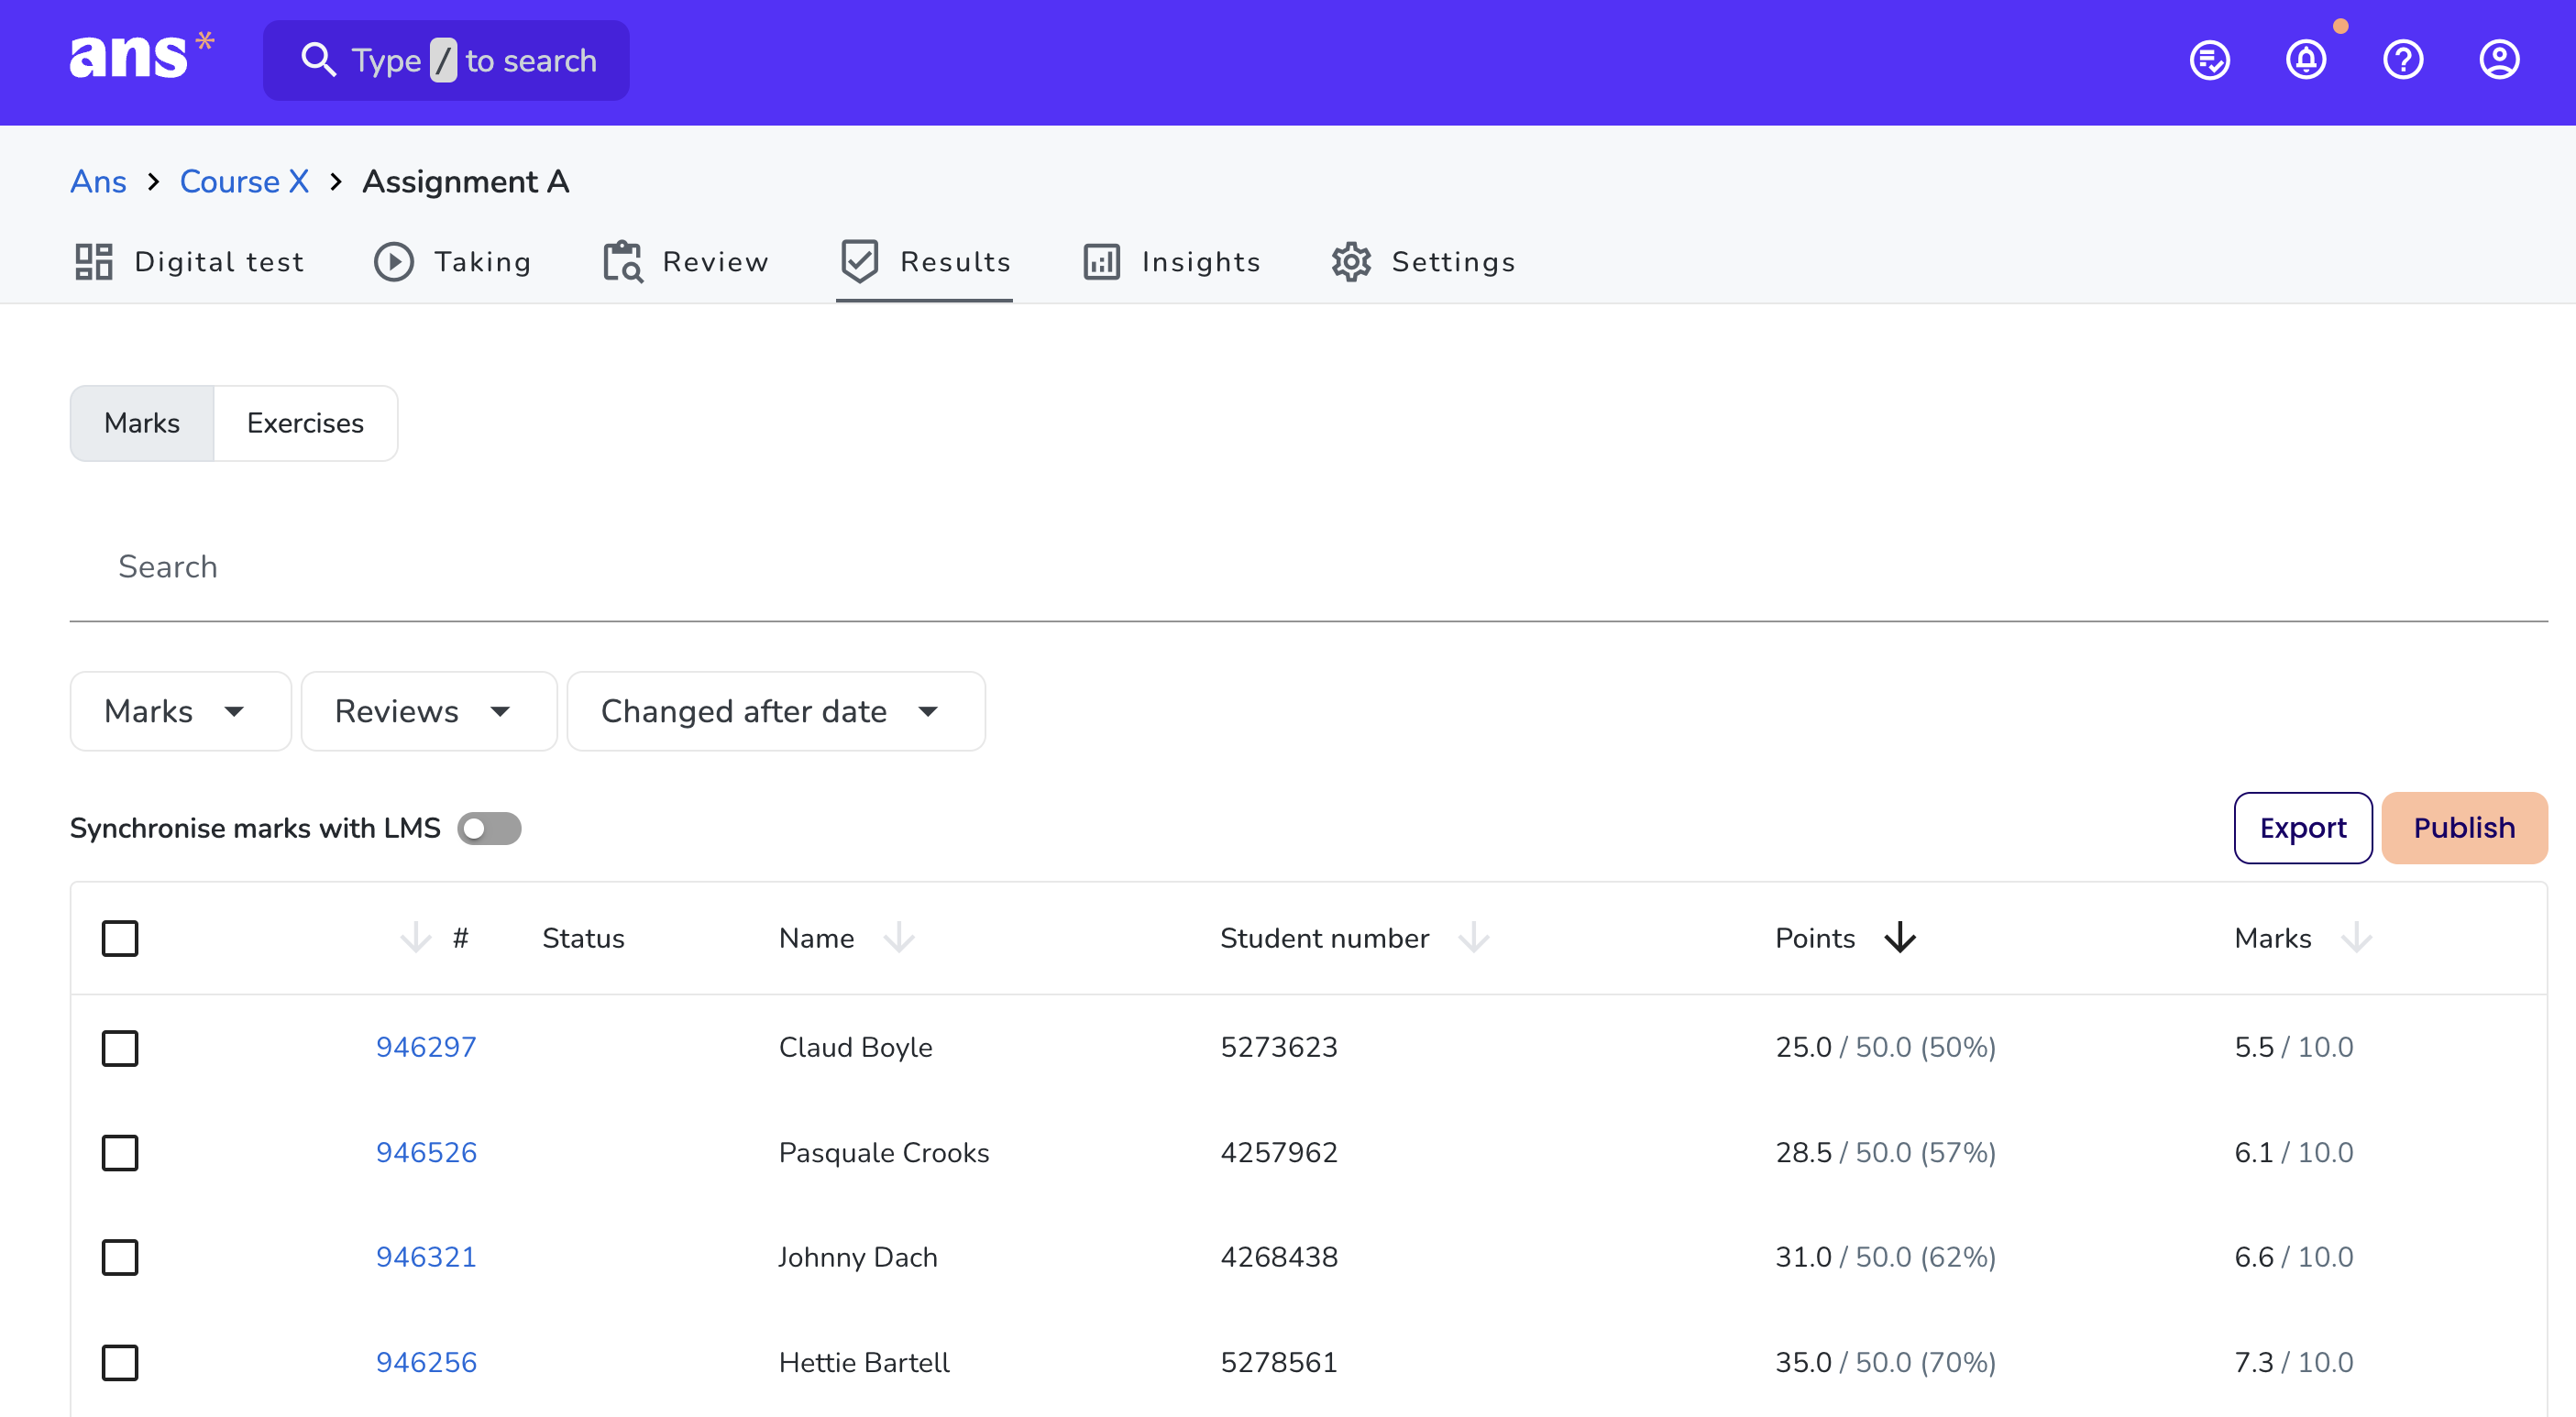Switch to the Insights tab
Viewport: 2576px width, 1417px height.
pyautogui.click(x=1171, y=262)
